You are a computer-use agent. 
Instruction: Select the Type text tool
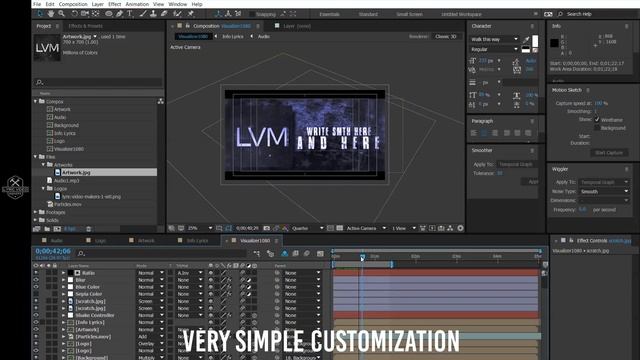(x=130, y=14)
